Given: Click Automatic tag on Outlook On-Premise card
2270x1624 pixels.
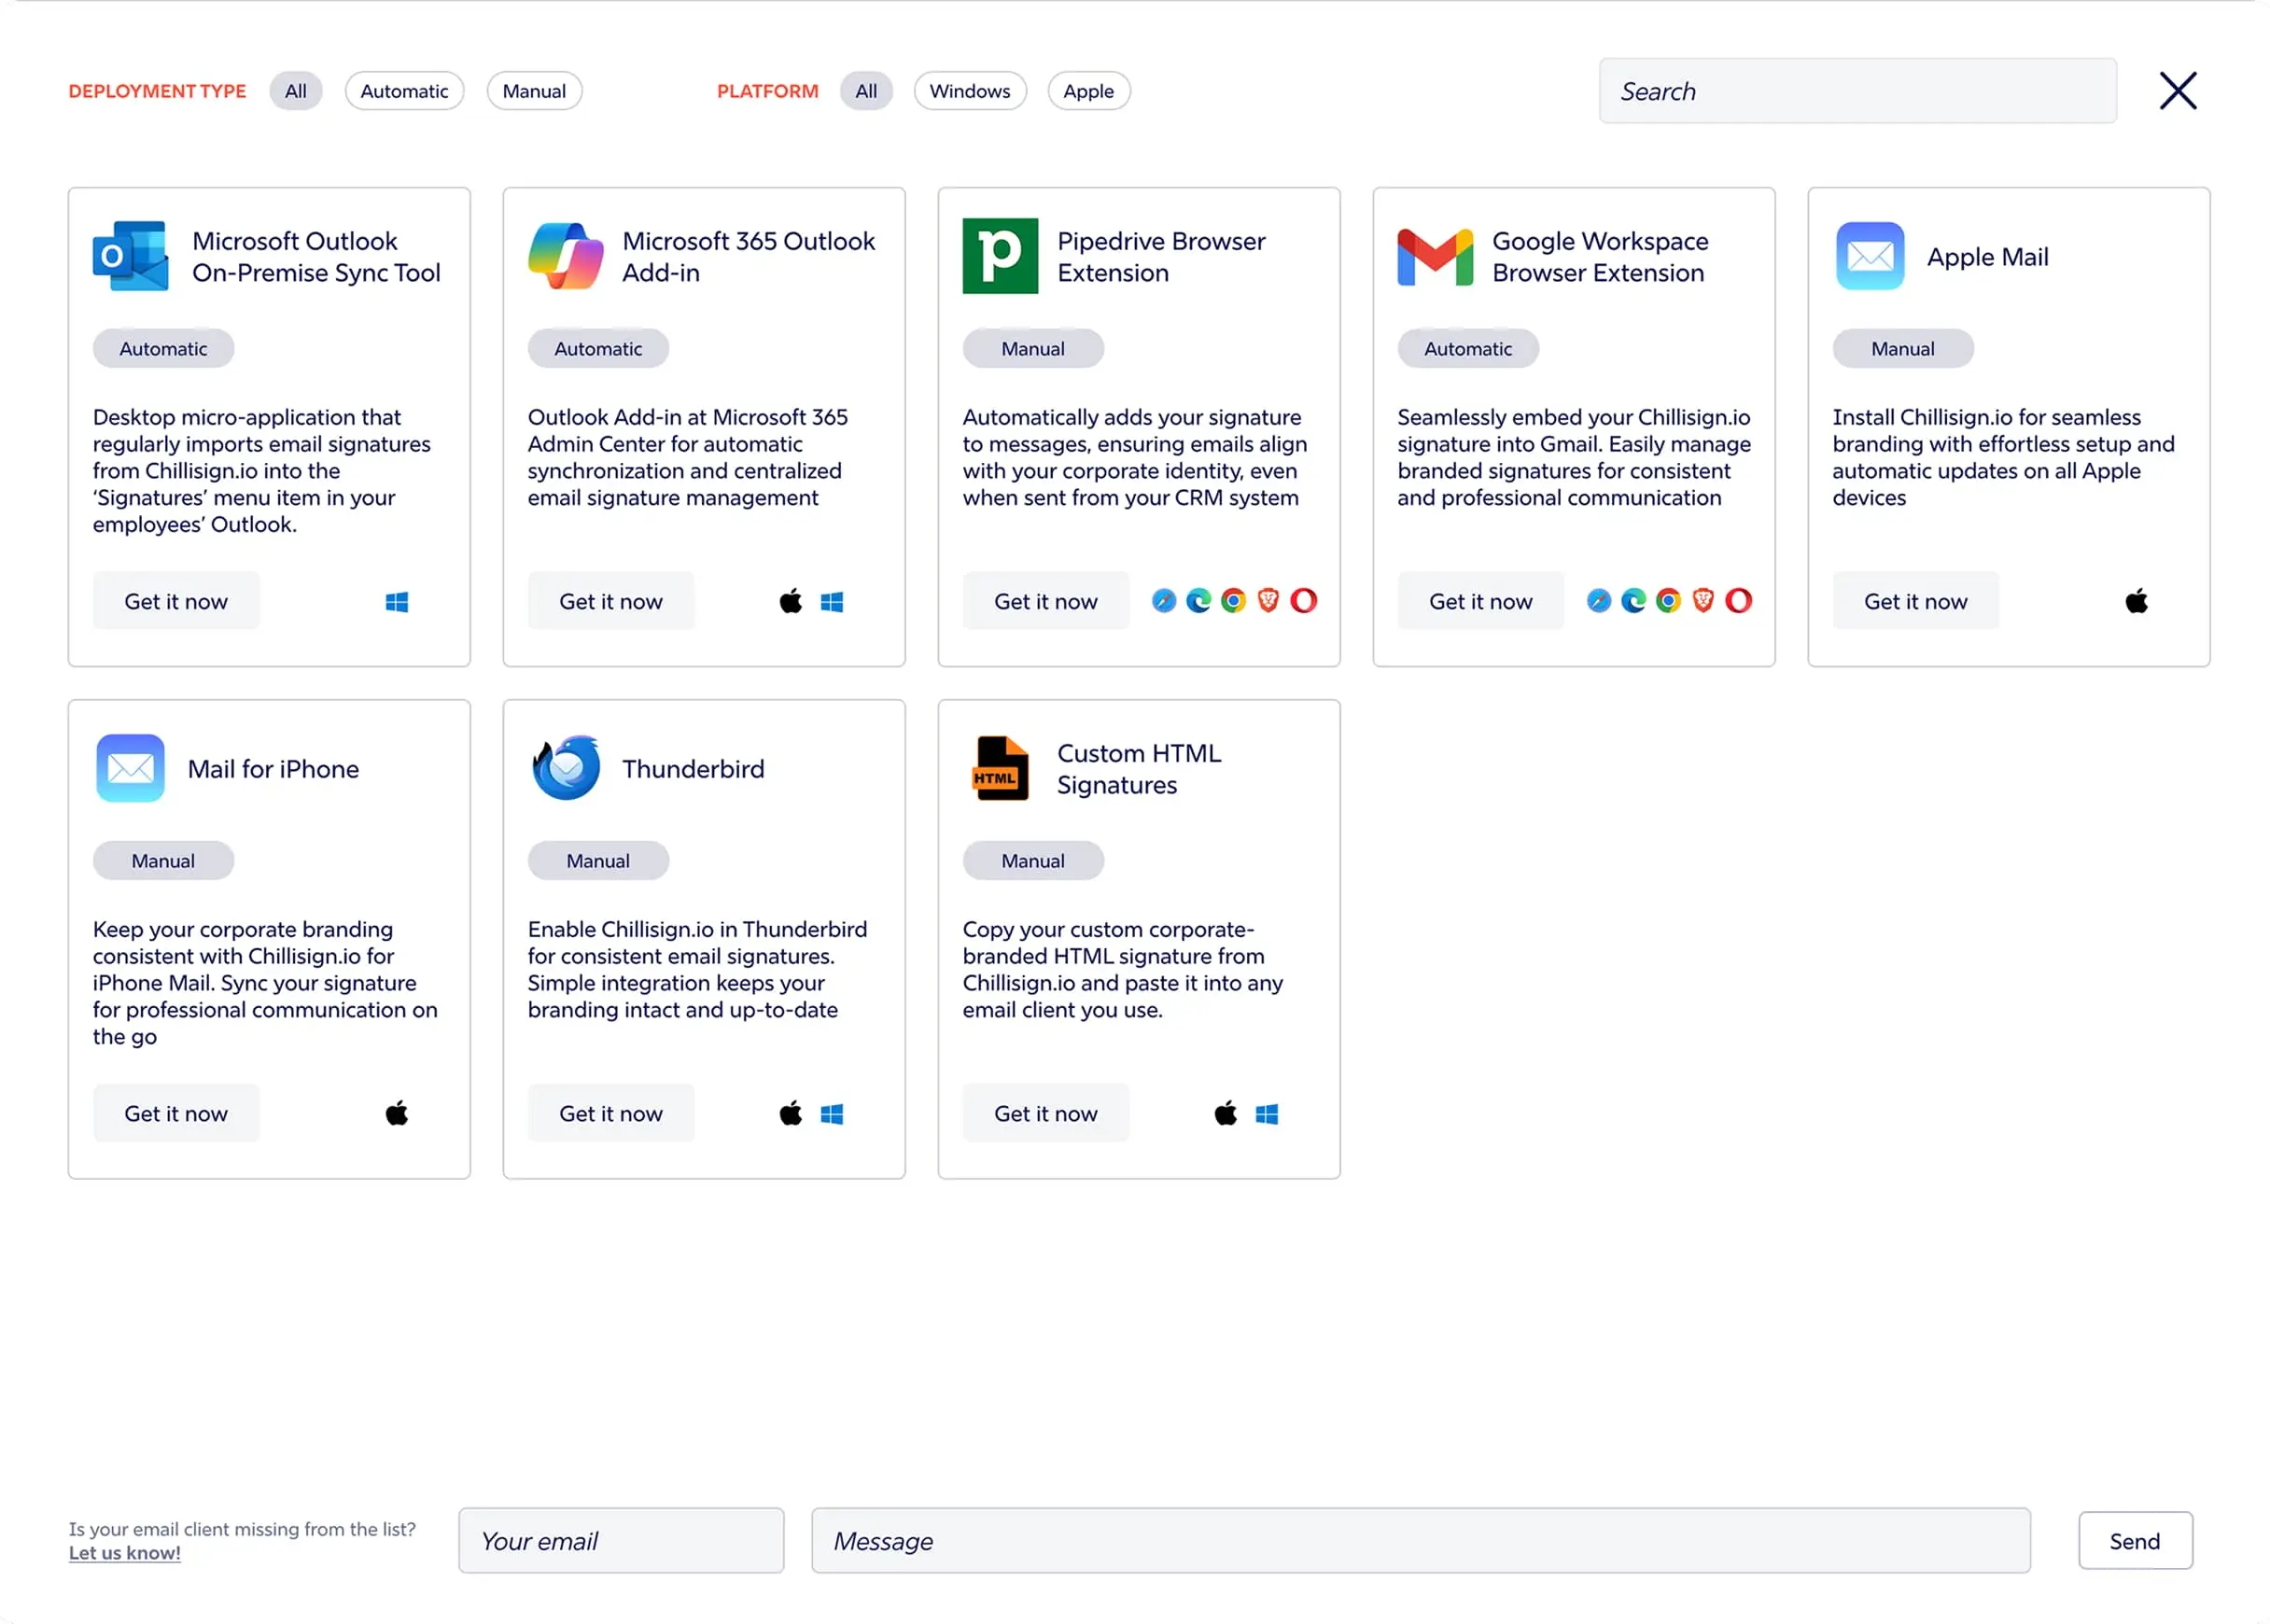Looking at the screenshot, I should click(x=163, y=348).
